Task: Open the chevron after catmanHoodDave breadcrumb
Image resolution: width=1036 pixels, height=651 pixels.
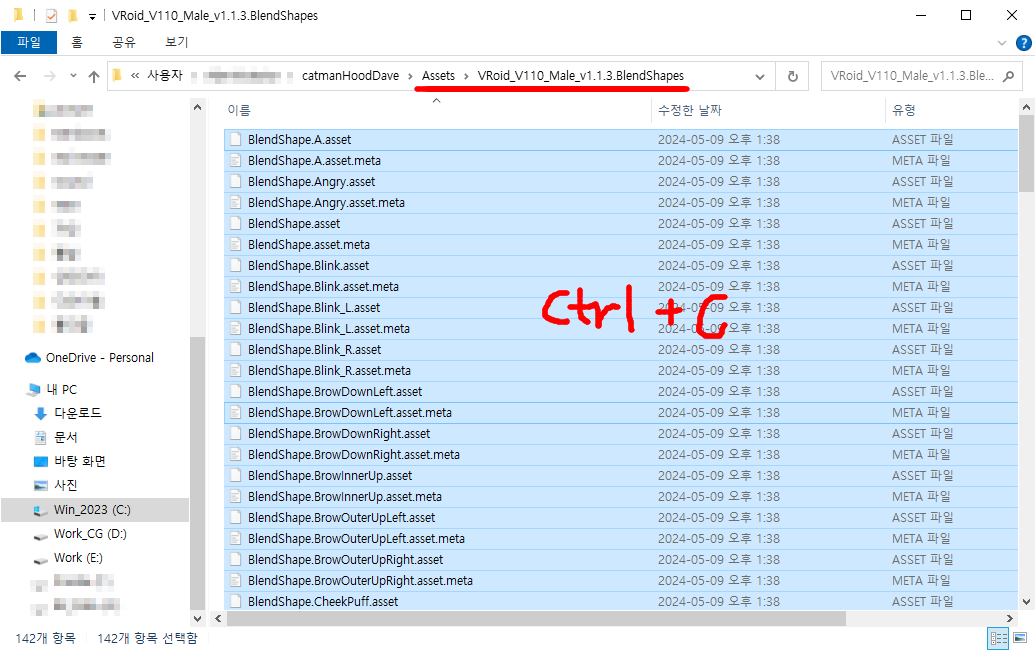Action: [x=410, y=76]
